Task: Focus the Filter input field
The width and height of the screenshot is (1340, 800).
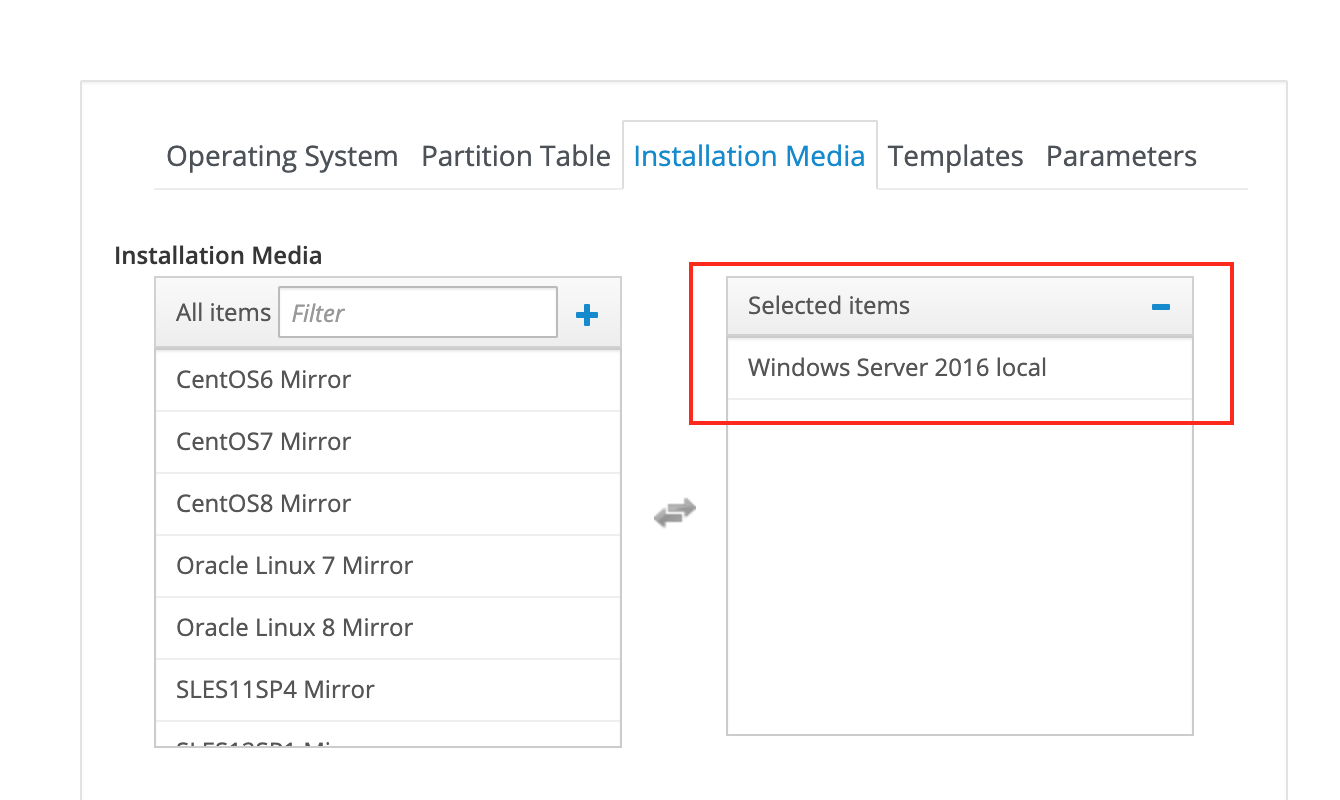Action: click(418, 313)
